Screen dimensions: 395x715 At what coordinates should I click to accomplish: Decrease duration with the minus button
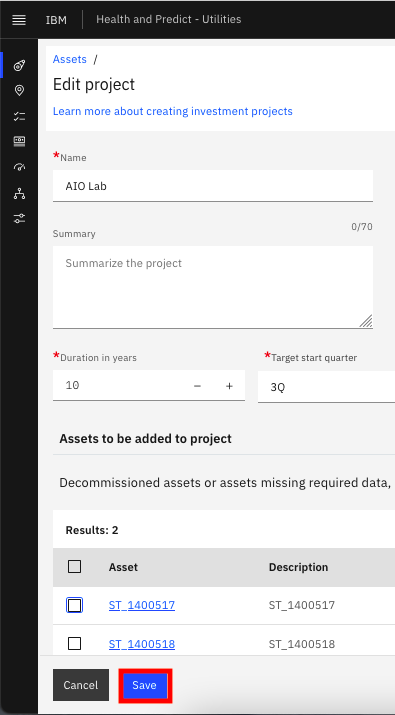click(198, 386)
